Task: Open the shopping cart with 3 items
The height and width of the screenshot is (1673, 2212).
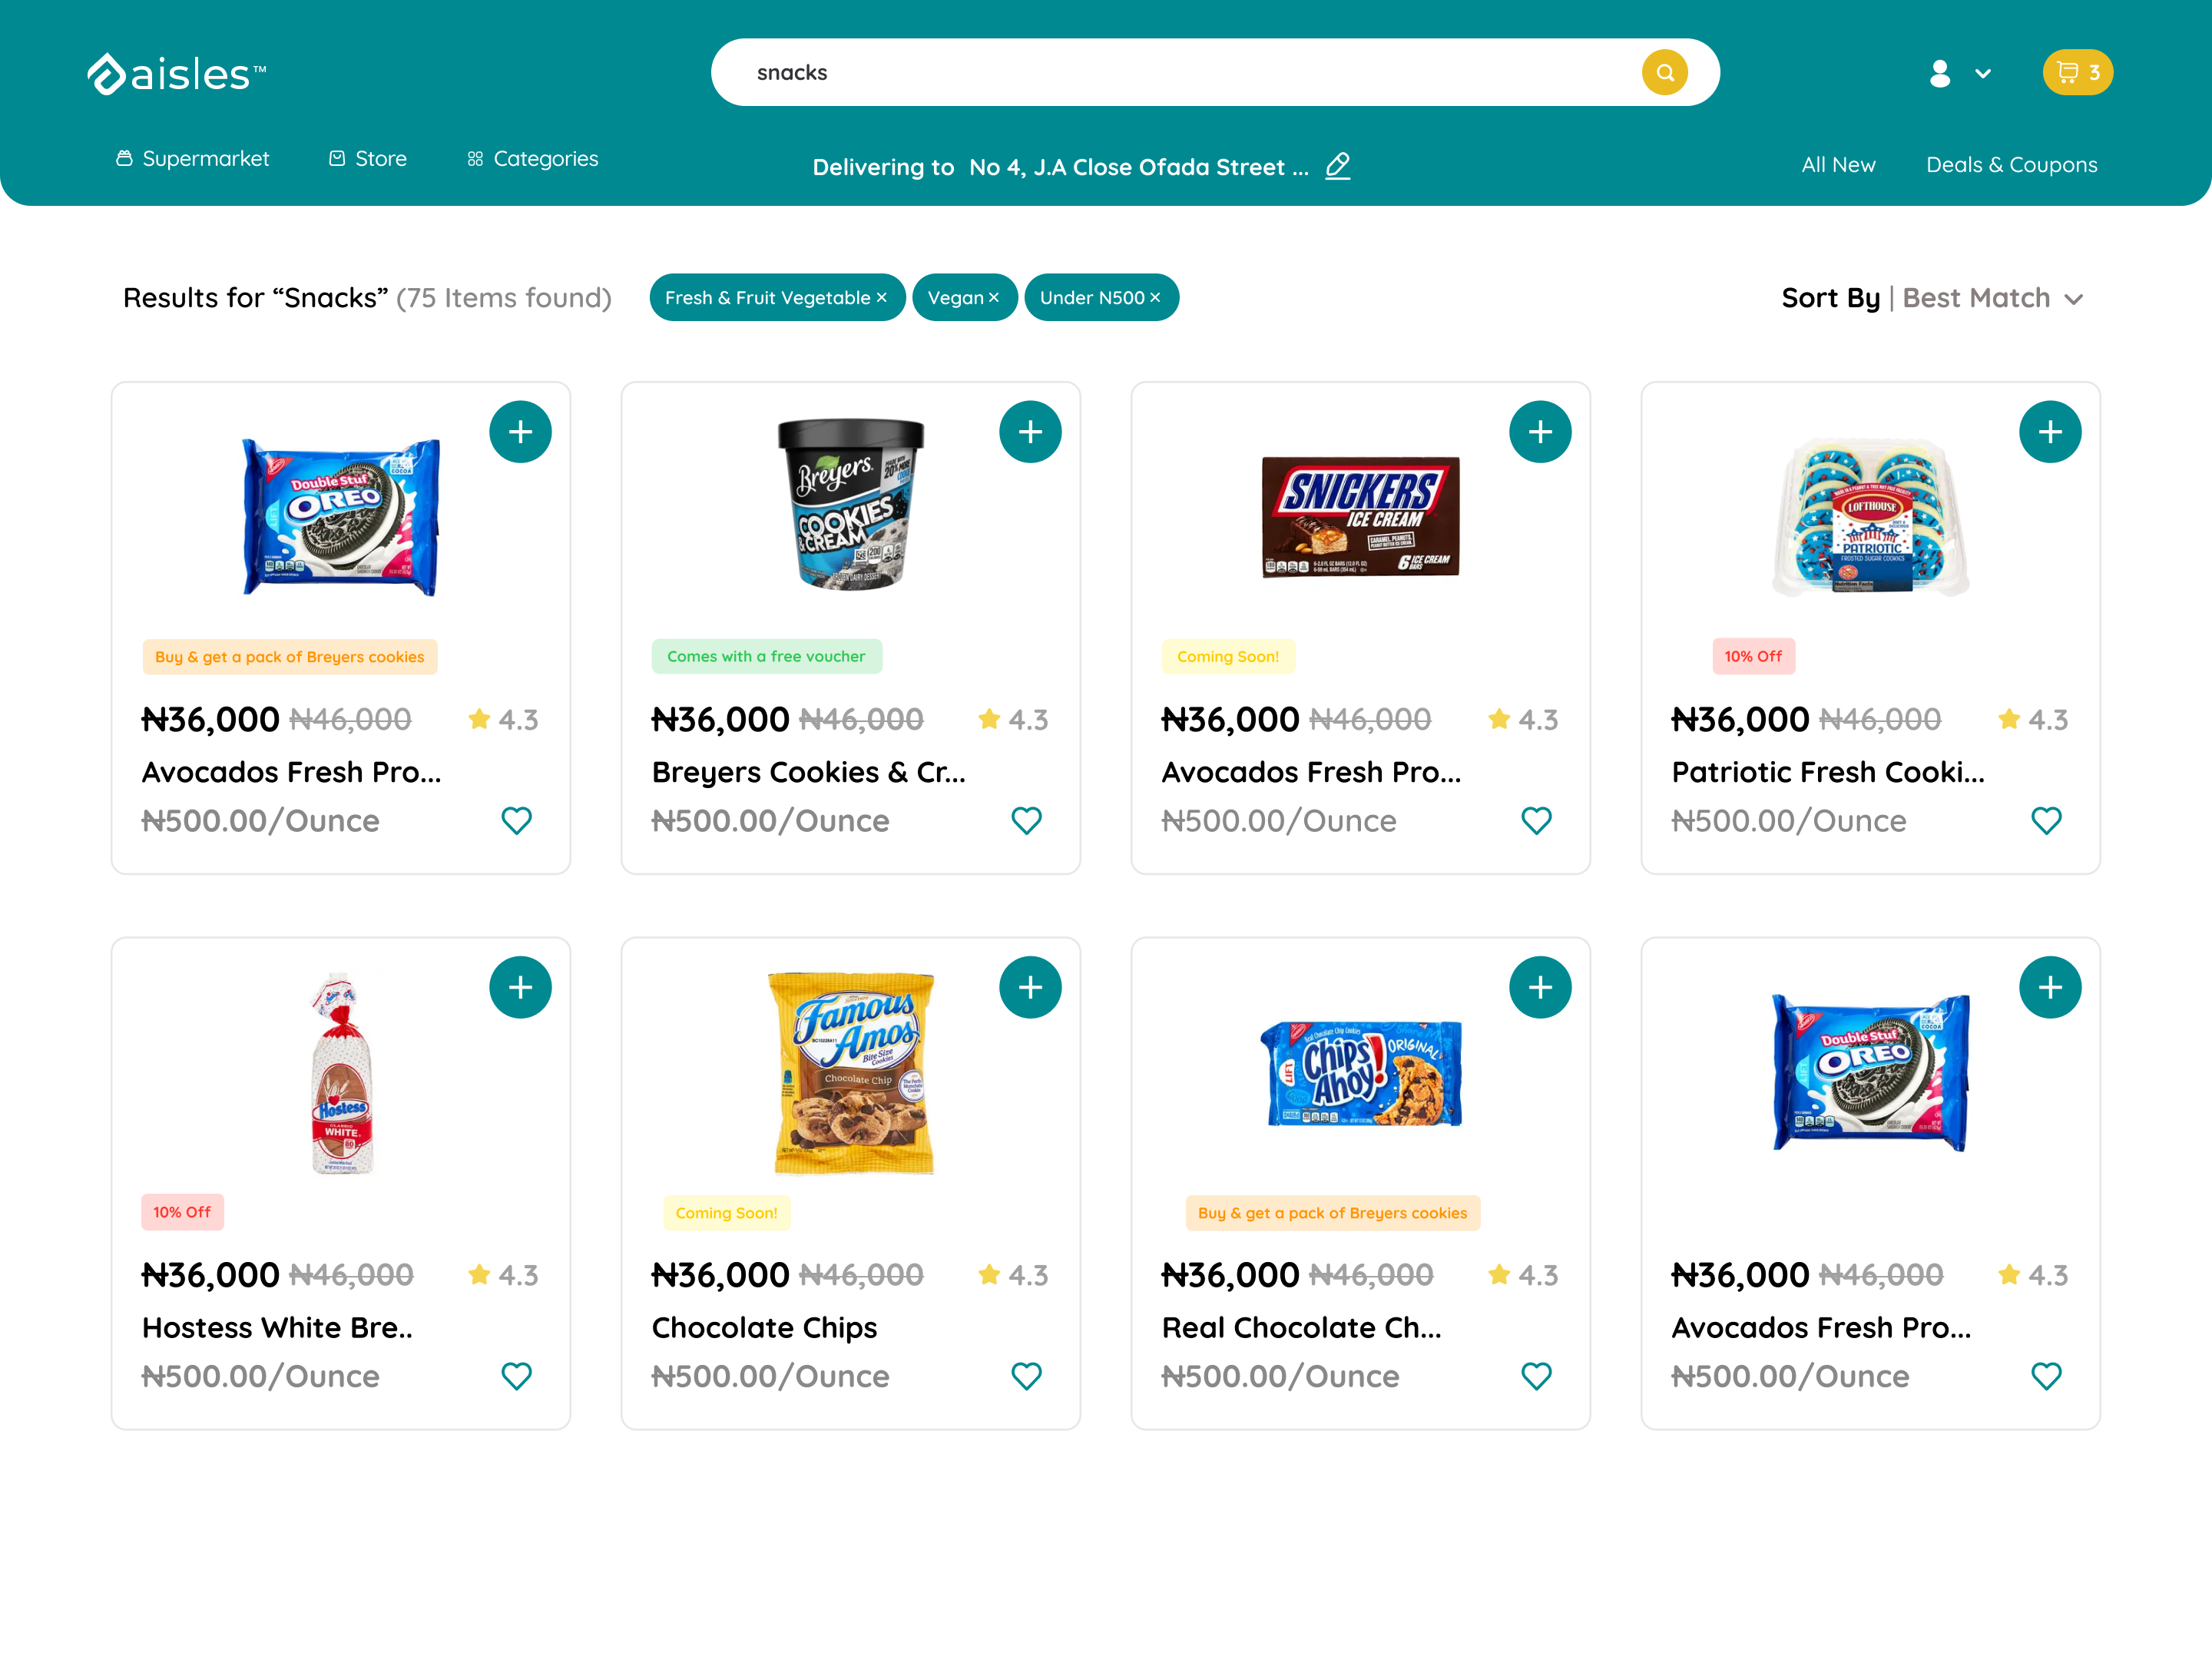Action: (2077, 72)
